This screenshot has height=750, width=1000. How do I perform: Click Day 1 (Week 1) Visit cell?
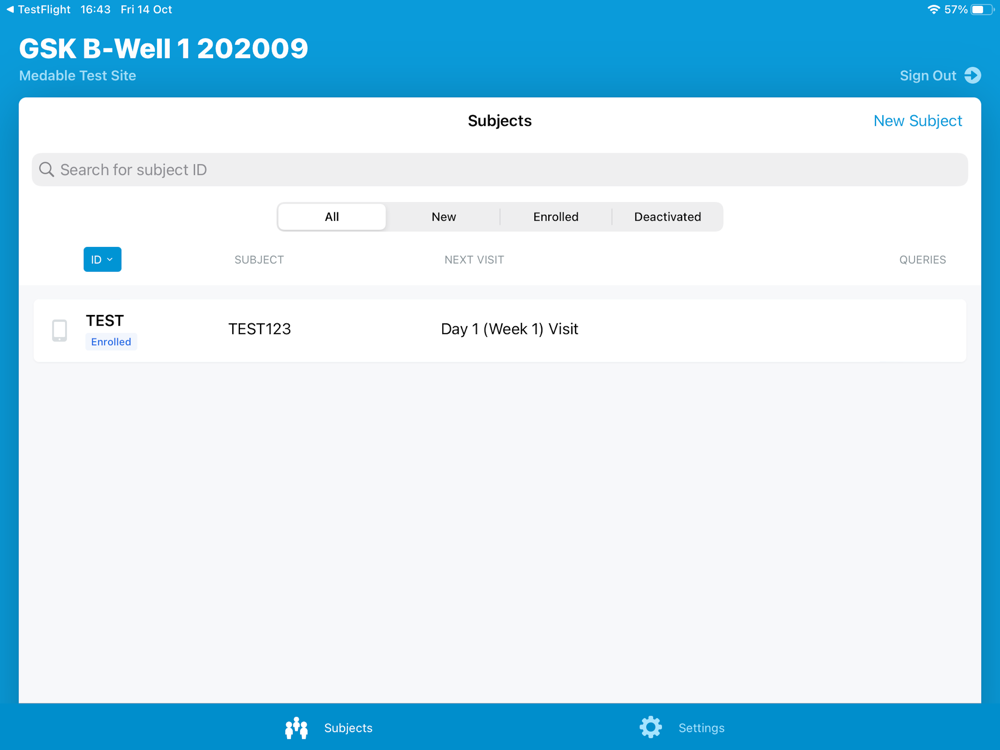coord(510,329)
